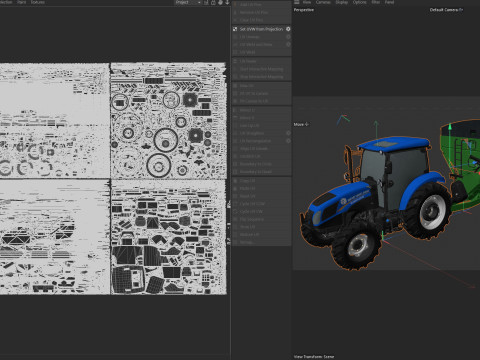Click the viewport hamburger menu icon
The image size is (480, 360).
coord(296,2)
